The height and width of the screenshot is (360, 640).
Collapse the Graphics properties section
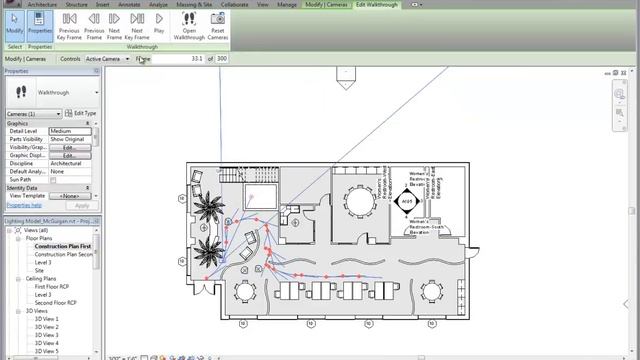[x=87, y=123]
